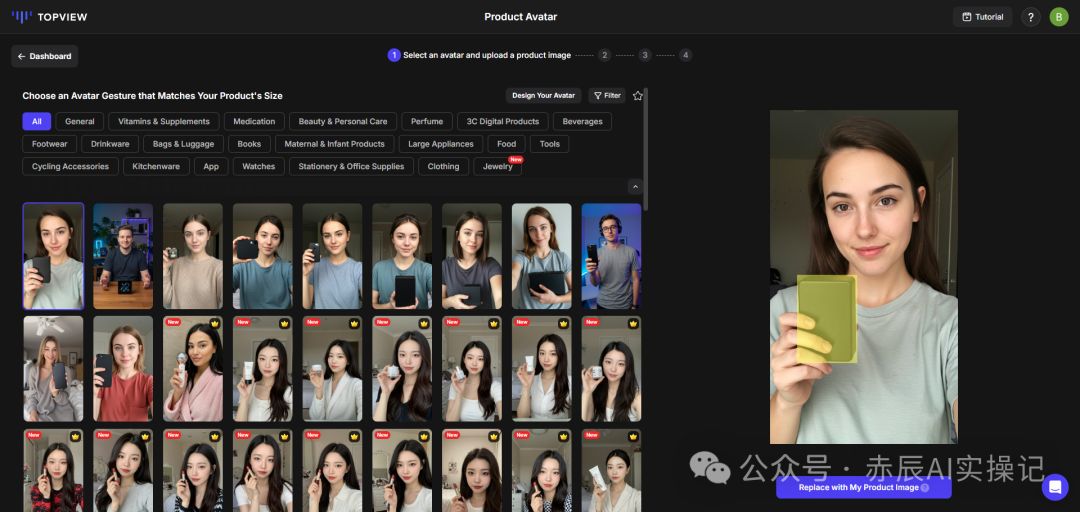
Task: Click step 3 in progress indicator
Action: (x=645, y=55)
